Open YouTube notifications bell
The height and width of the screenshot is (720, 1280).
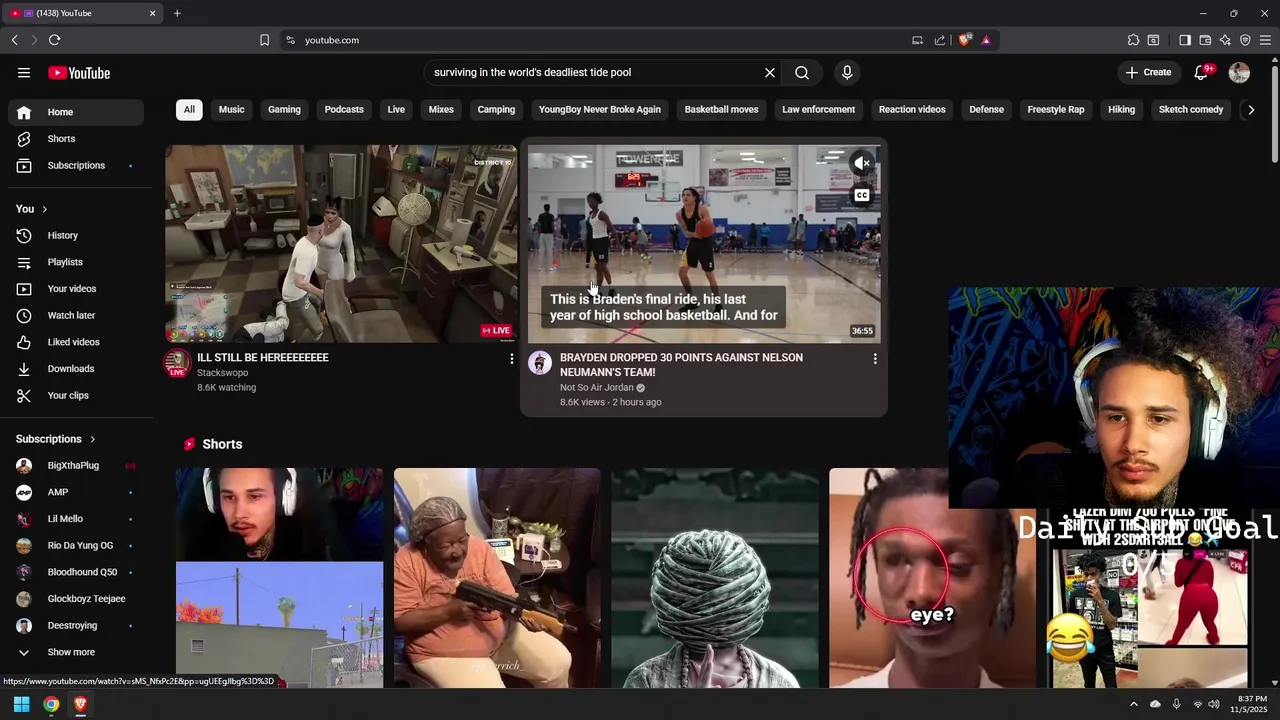point(1202,73)
